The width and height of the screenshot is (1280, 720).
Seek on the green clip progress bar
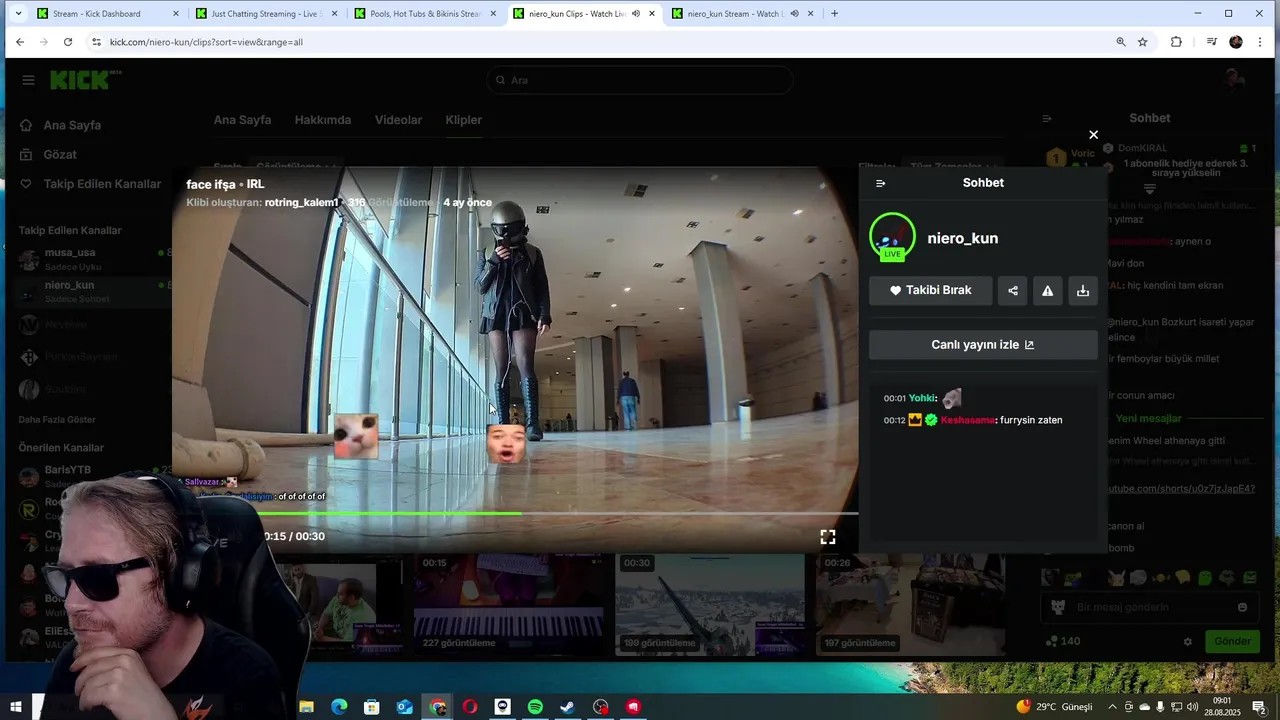pos(515,513)
